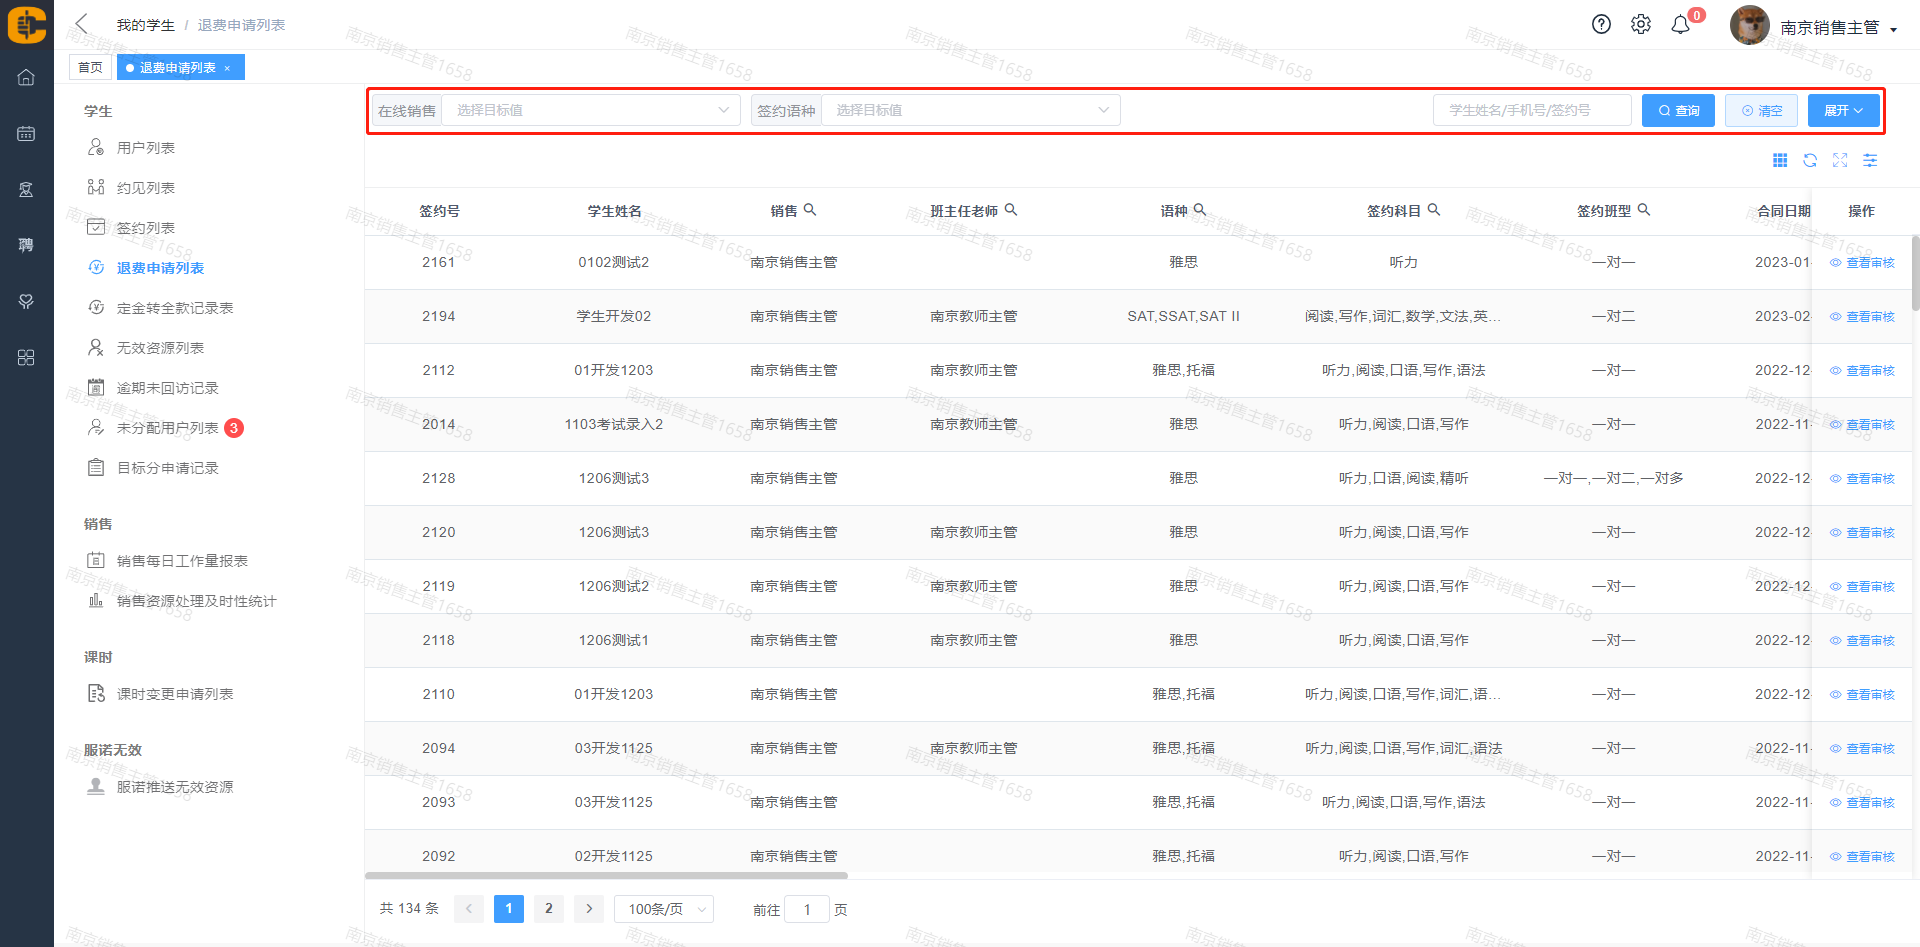Switch to the 首页 tab
Viewport: 1920px width, 947px height.
[x=90, y=67]
